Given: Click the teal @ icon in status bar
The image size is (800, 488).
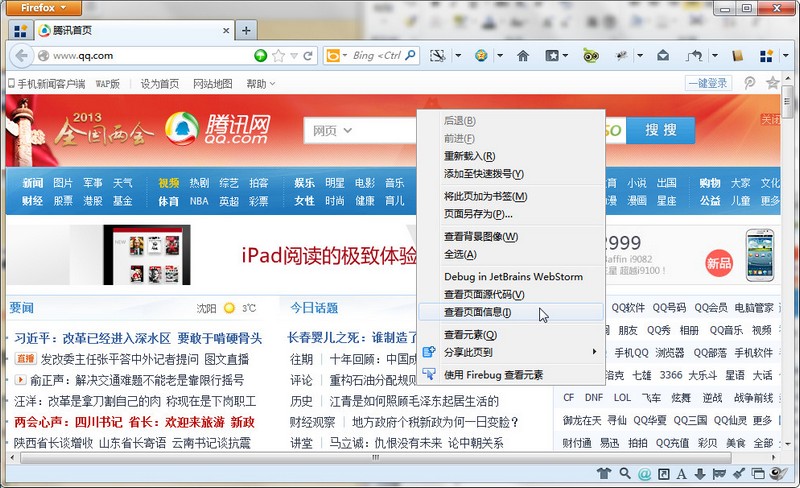Looking at the screenshot, I should tap(644, 474).
